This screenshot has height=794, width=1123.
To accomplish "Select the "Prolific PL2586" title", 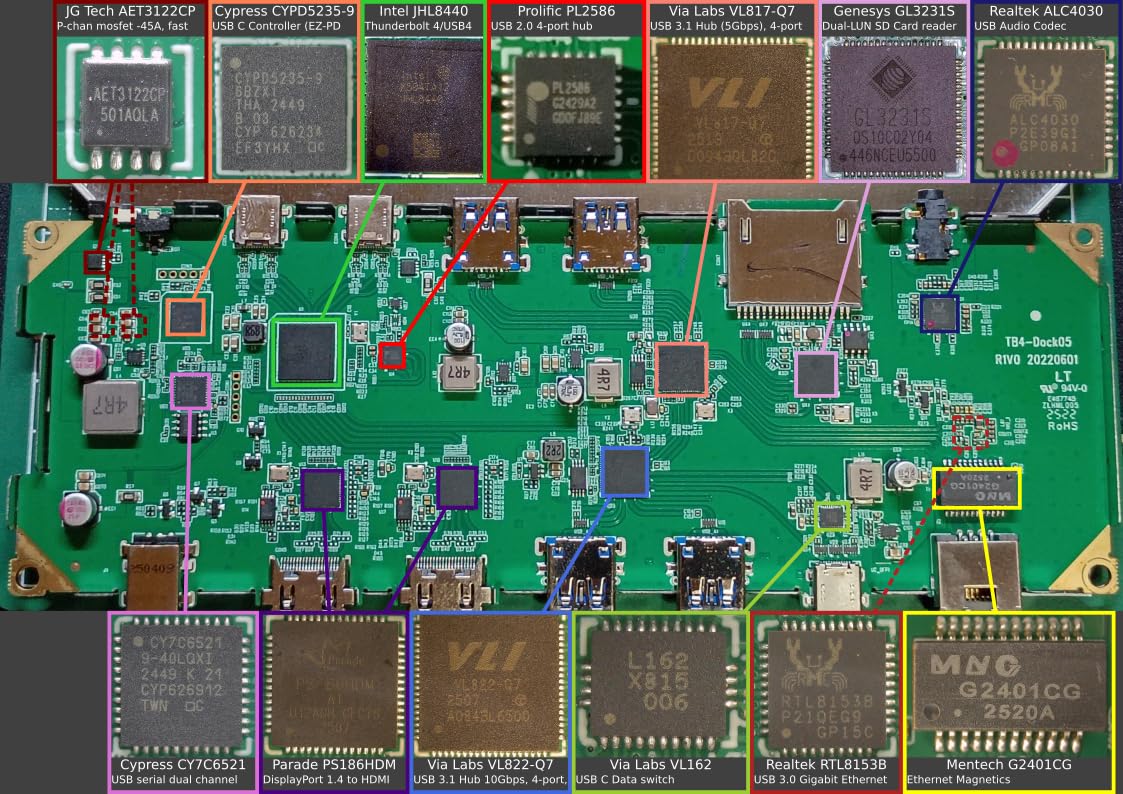I will pyautogui.click(x=567, y=11).
